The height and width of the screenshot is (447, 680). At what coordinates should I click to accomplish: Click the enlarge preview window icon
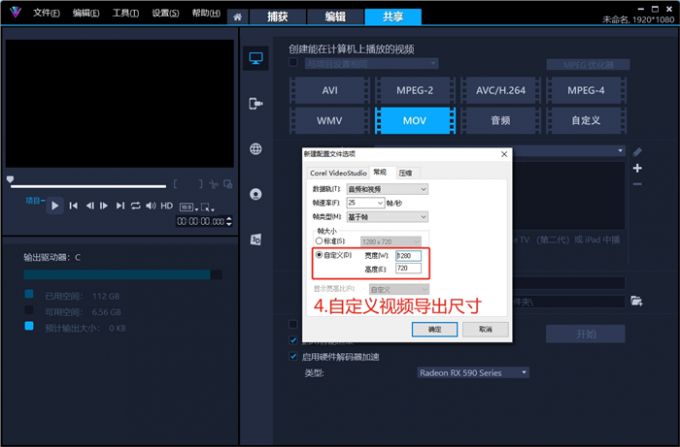228,184
